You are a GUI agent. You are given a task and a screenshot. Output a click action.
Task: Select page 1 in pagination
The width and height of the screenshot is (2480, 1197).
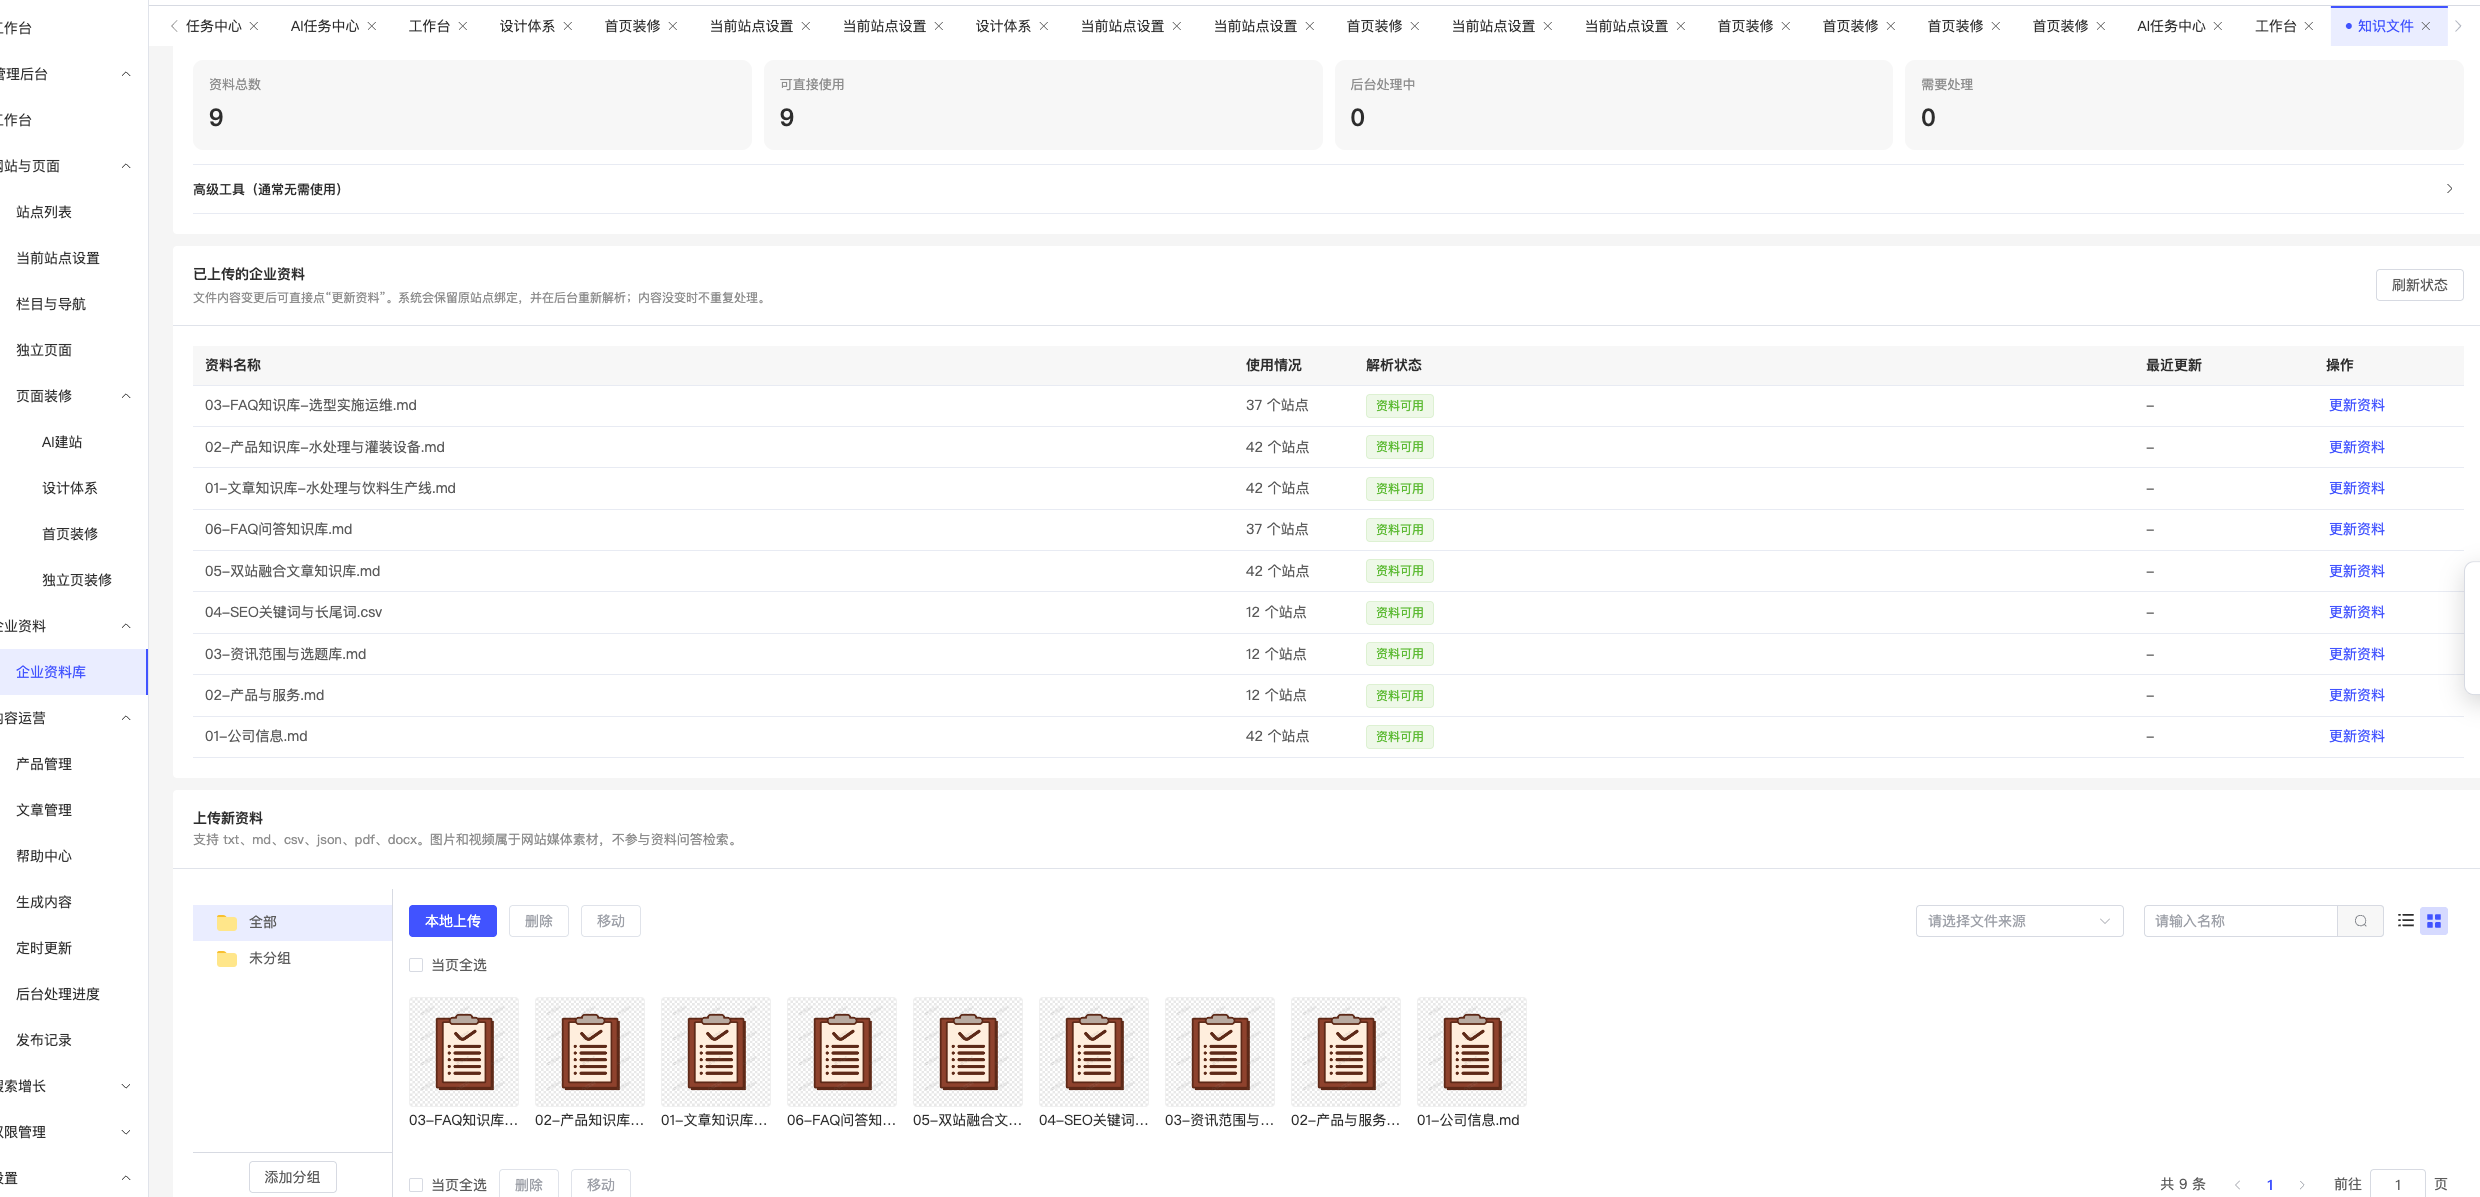[2270, 1184]
